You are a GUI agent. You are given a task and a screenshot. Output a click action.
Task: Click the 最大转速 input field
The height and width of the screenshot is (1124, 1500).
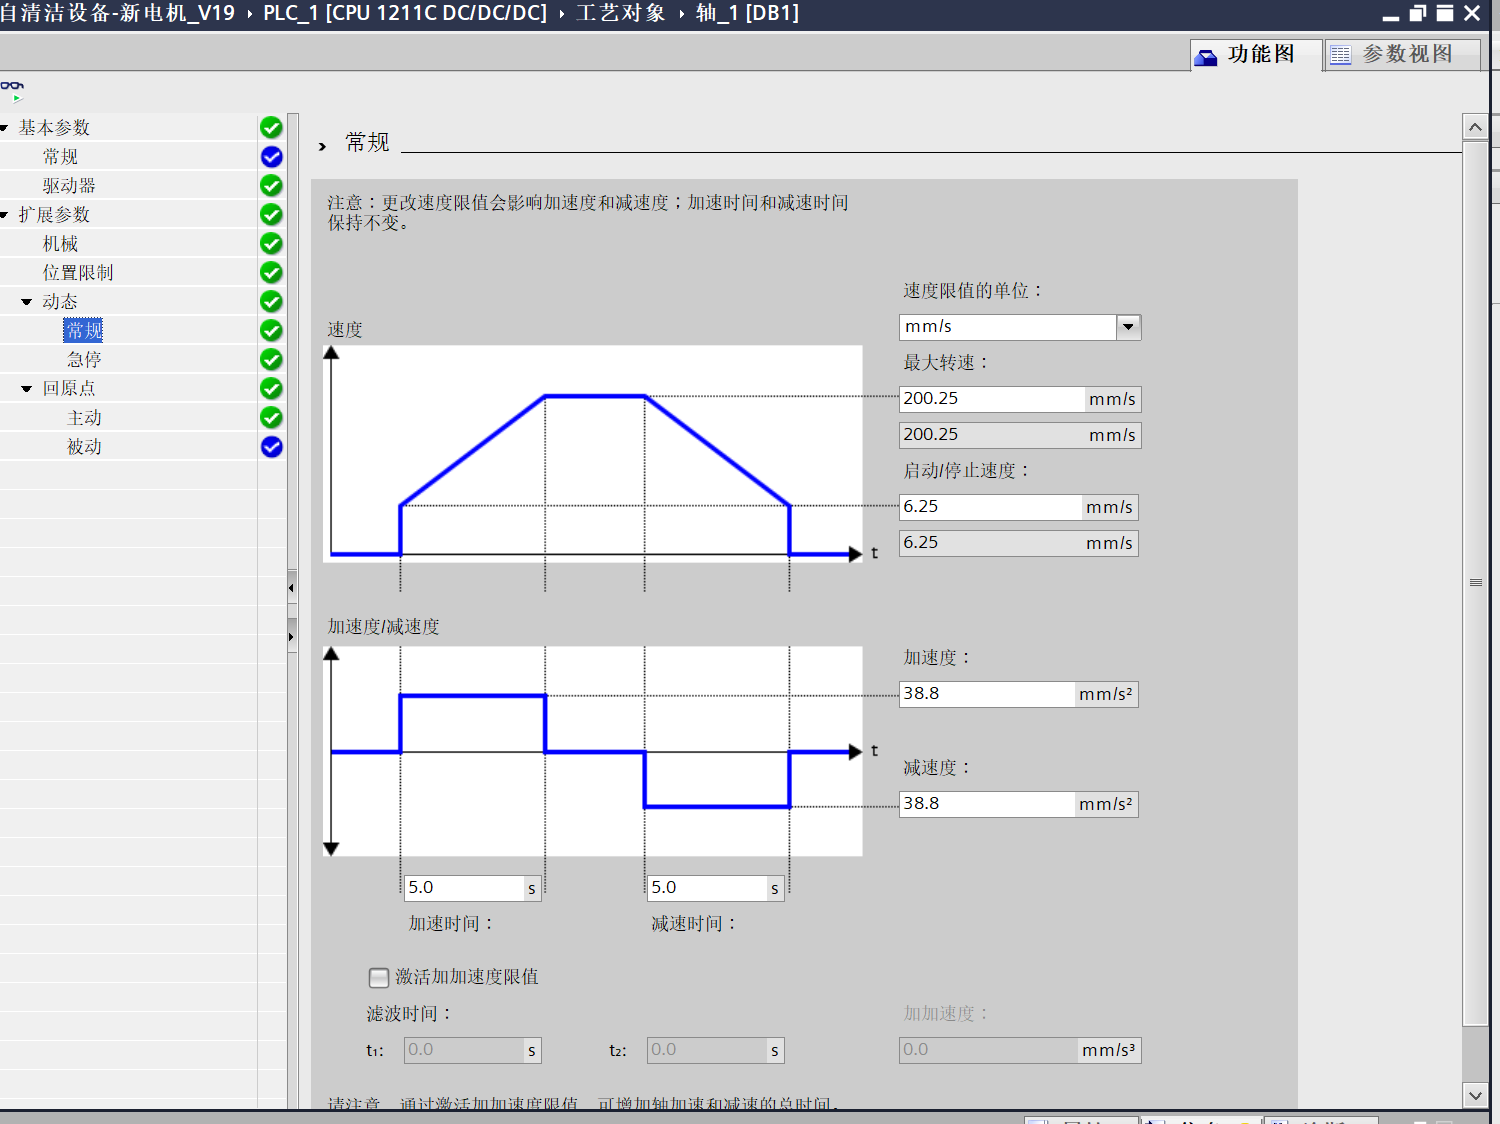990,399
